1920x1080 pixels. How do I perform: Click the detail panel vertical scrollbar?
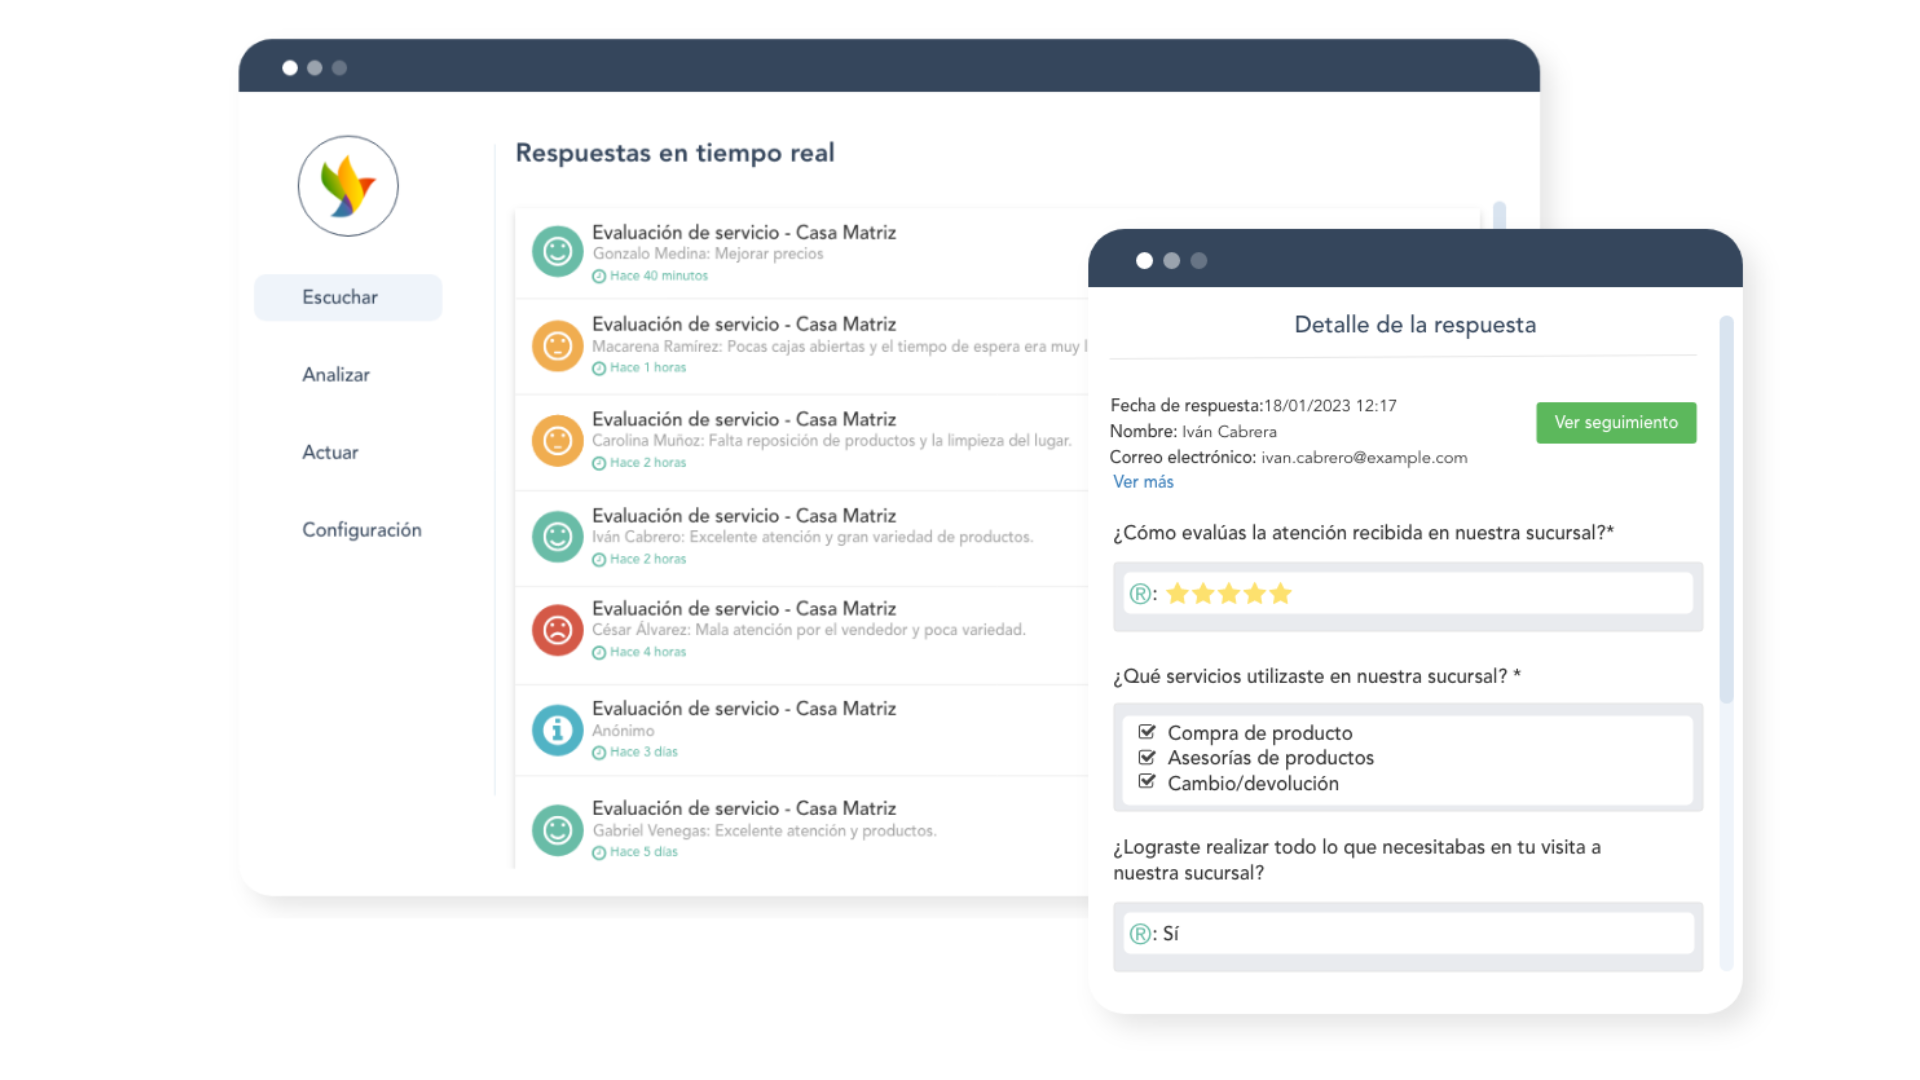(x=1726, y=510)
